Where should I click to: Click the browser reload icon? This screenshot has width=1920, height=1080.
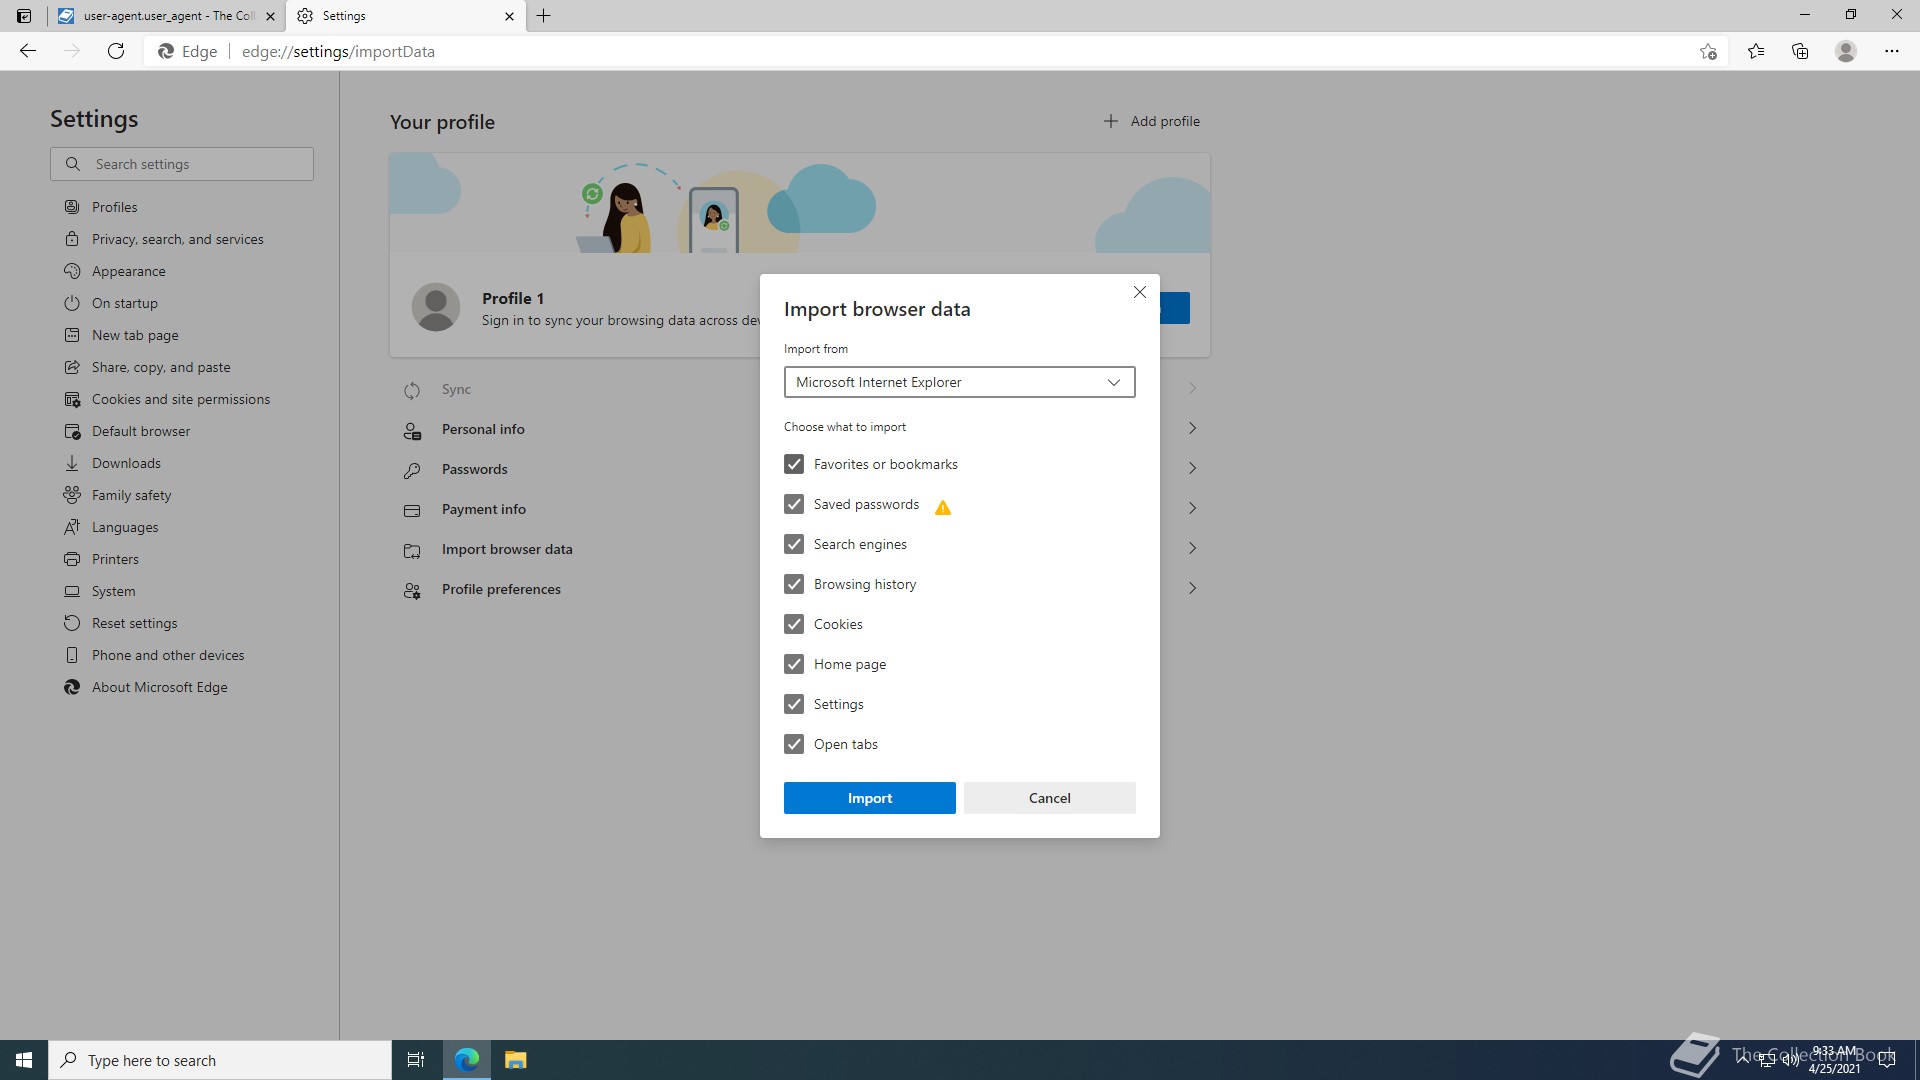(x=116, y=51)
